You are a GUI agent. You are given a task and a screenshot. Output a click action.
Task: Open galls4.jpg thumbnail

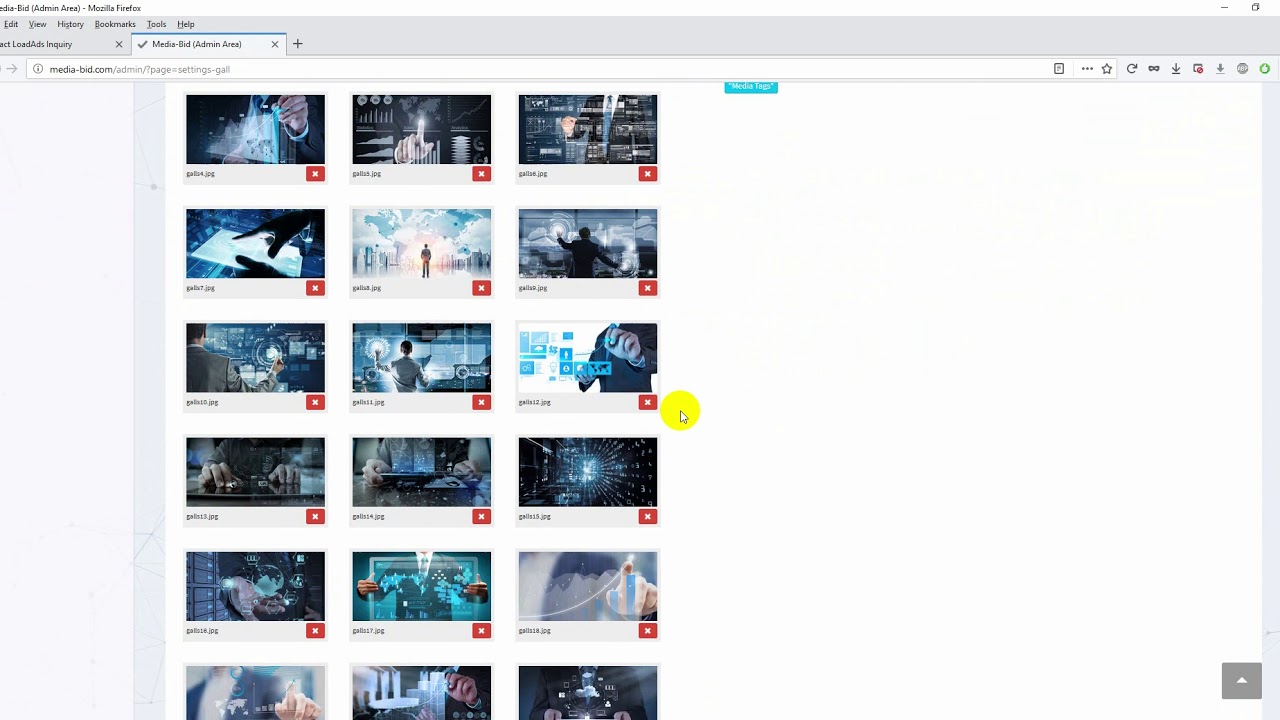pos(255,129)
